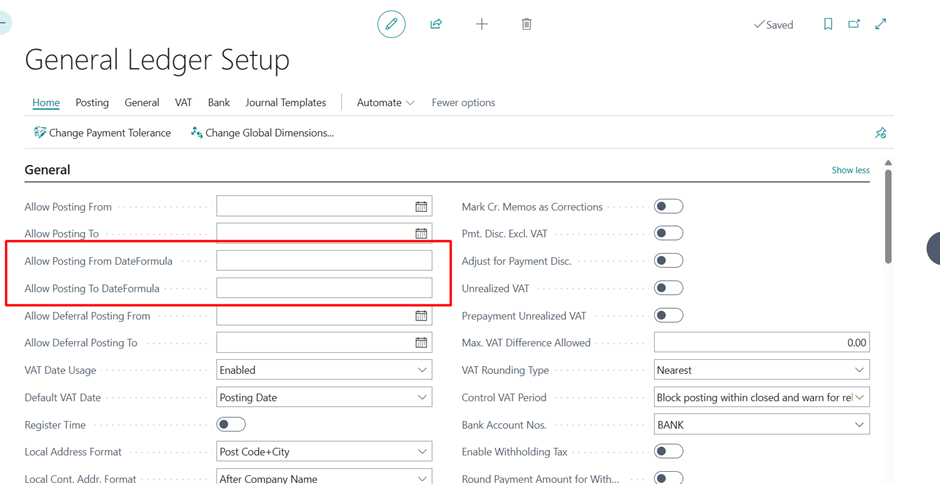The image size is (940, 484).
Task: Click scrollbar up arrow
Action: coord(888,163)
